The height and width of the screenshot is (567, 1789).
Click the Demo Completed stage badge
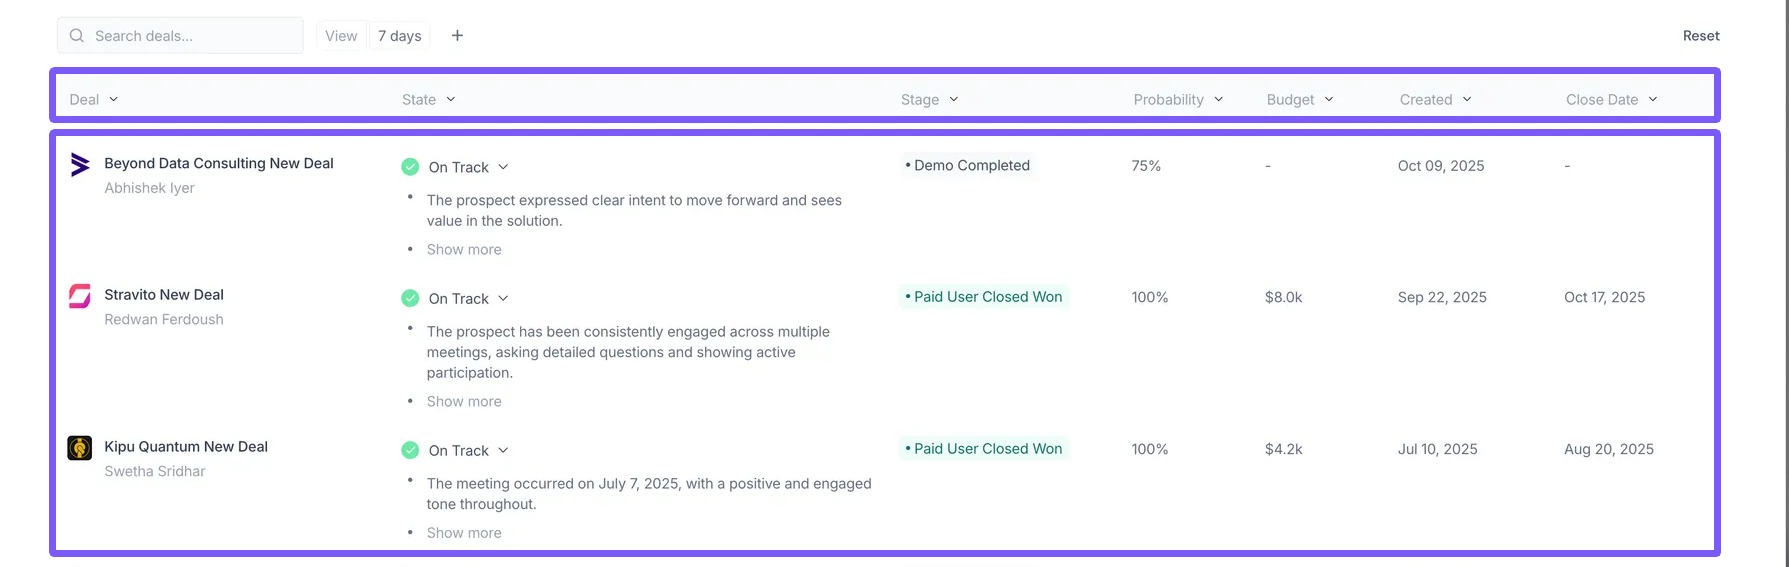(x=967, y=166)
